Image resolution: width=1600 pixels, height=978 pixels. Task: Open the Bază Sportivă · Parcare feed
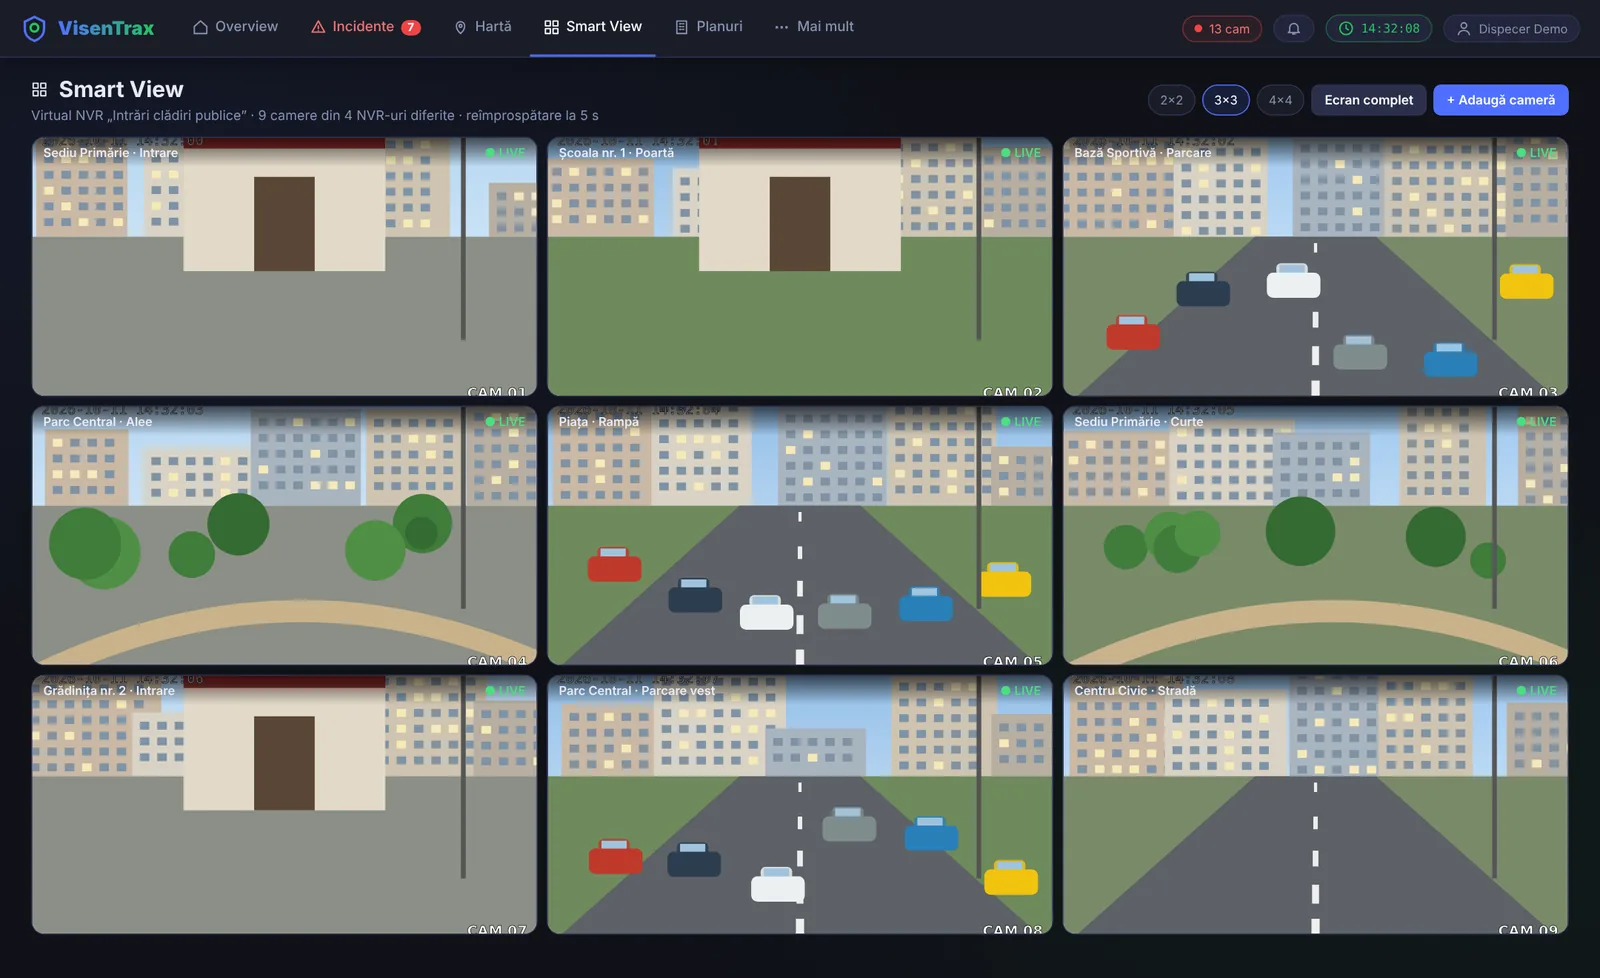(1315, 267)
